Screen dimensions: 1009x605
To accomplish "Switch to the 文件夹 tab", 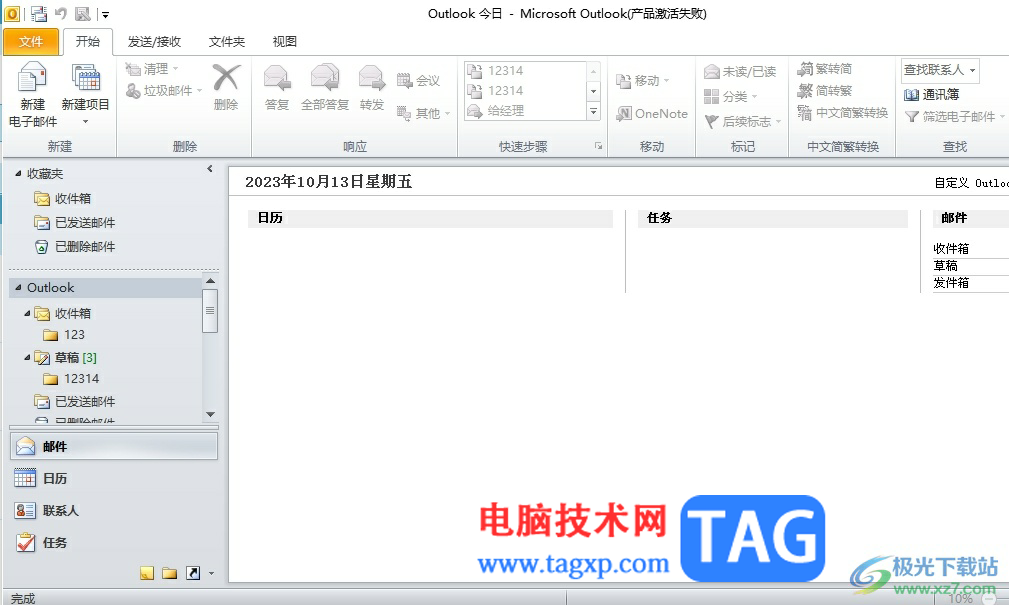I will tap(227, 42).
